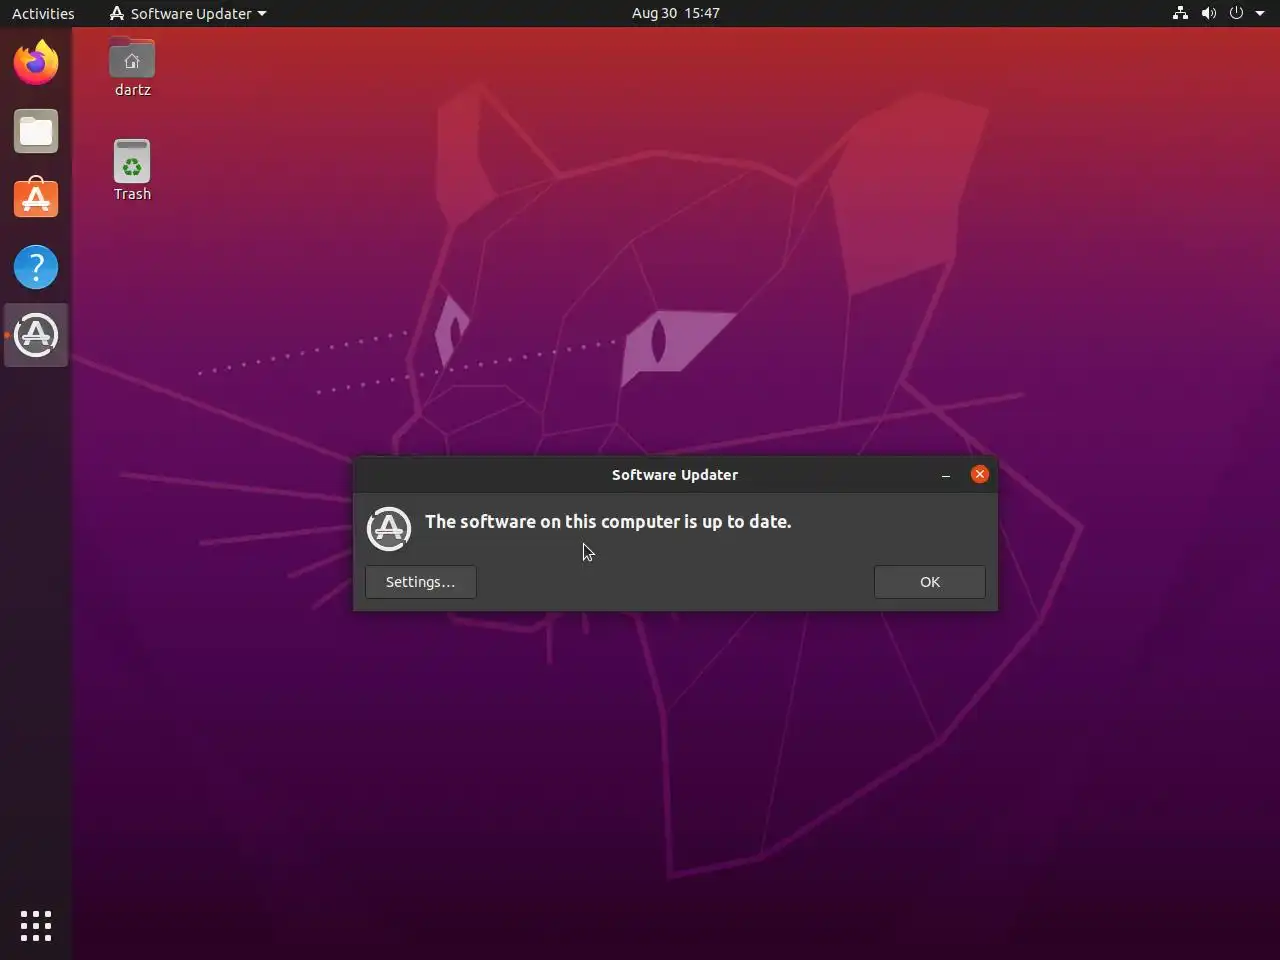Minimize the Software Updater dialog
Screen dimensions: 1280x960
tap(946, 475)
